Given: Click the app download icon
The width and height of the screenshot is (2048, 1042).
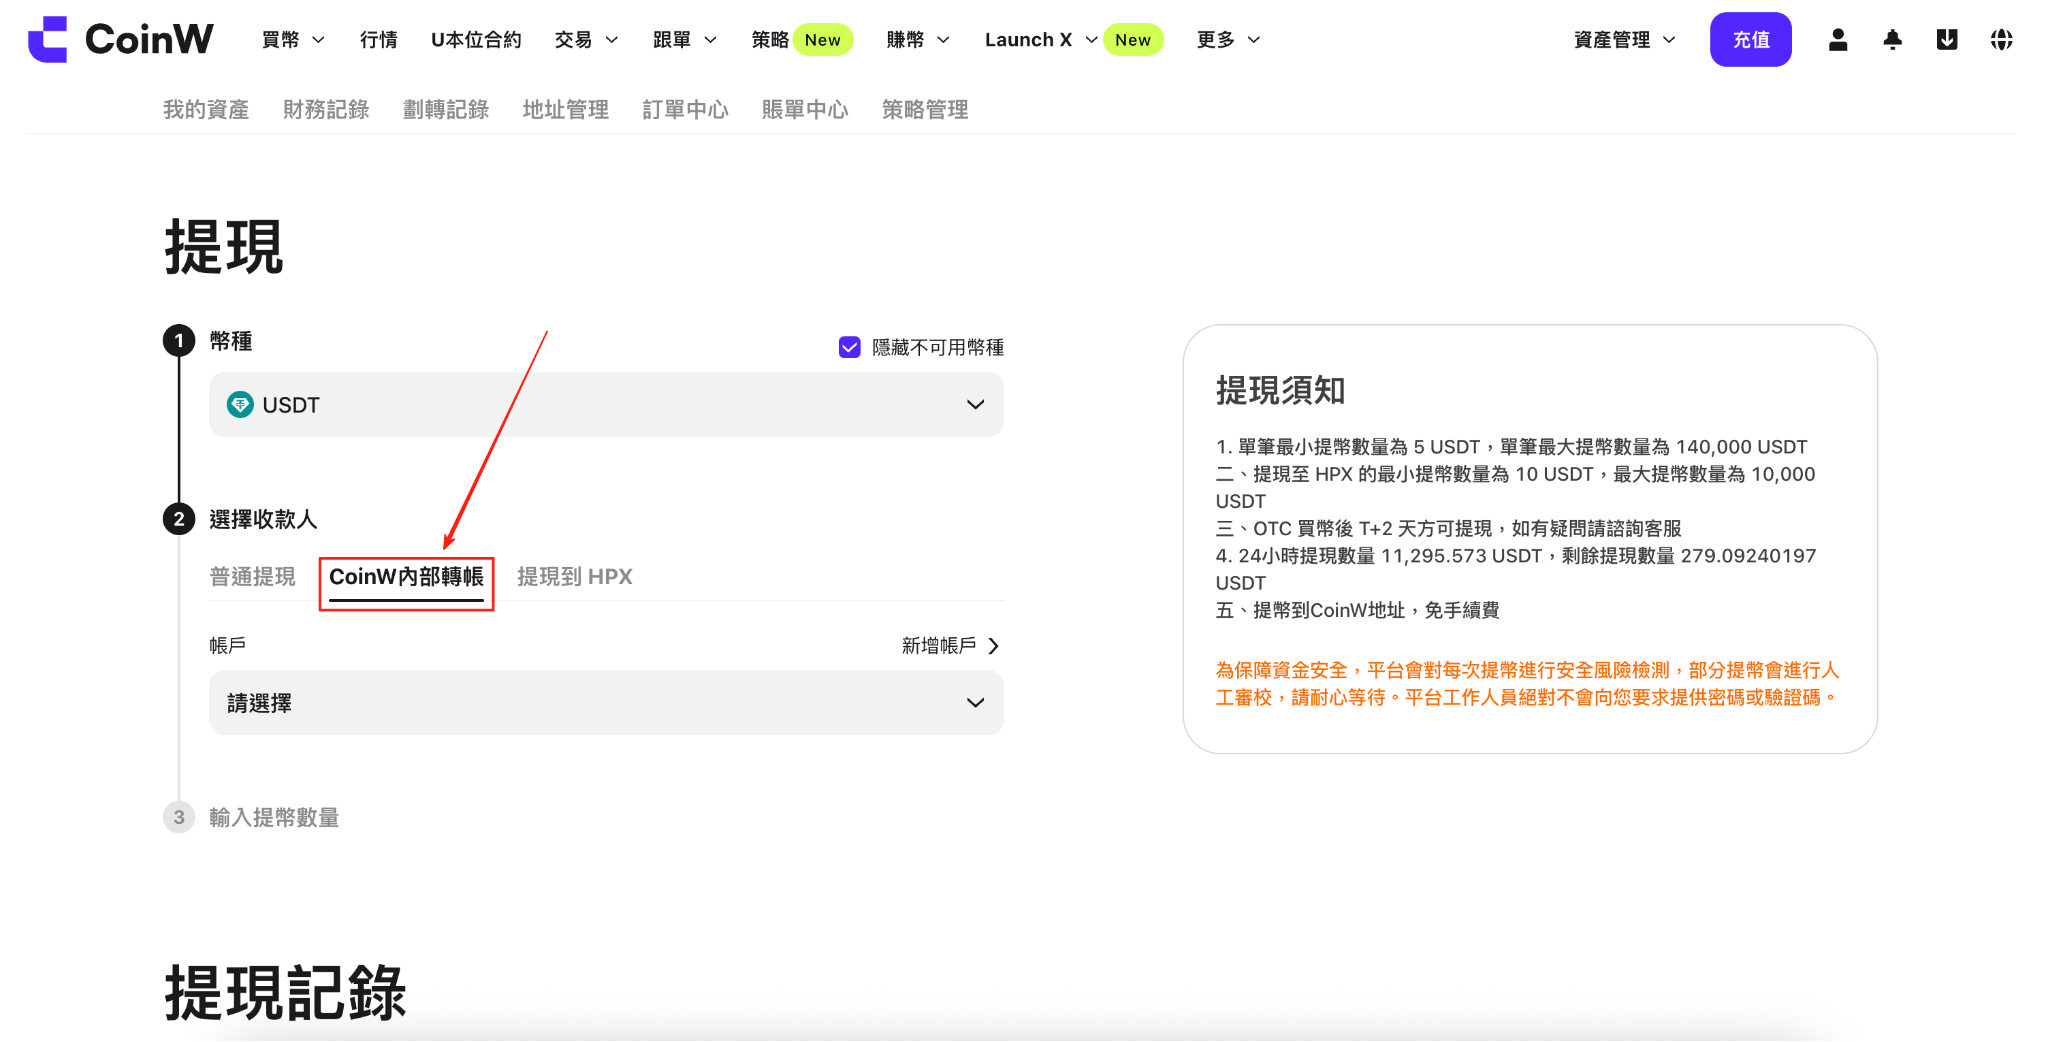Looking at the screenshot, I should [1947, 40].
